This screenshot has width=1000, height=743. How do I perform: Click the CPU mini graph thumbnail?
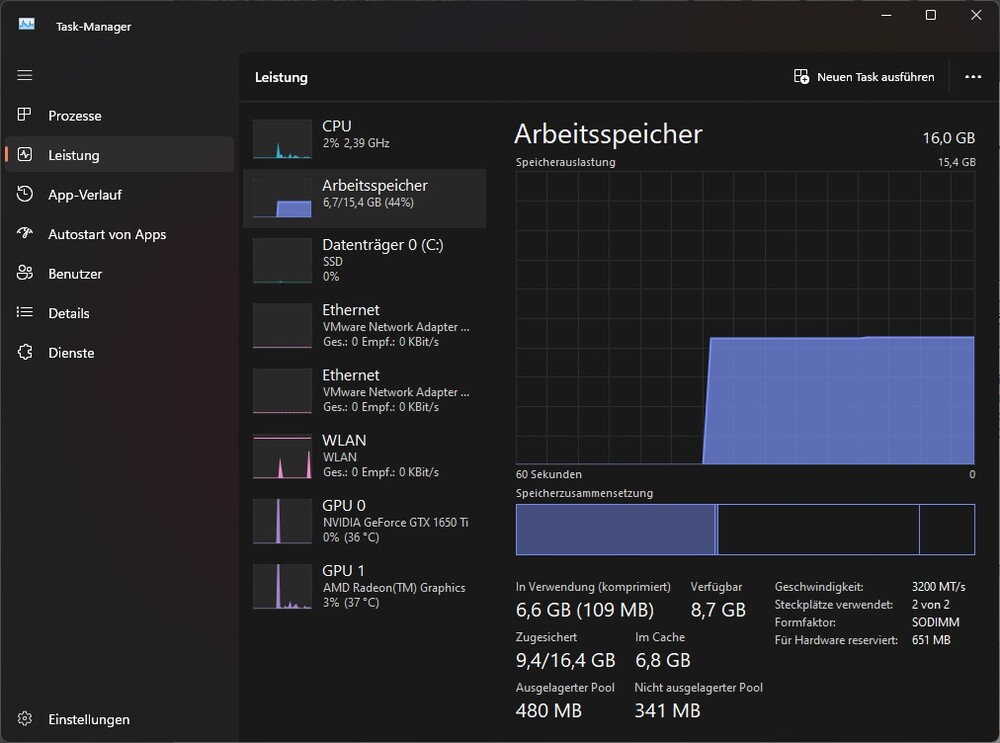(282, 139)
